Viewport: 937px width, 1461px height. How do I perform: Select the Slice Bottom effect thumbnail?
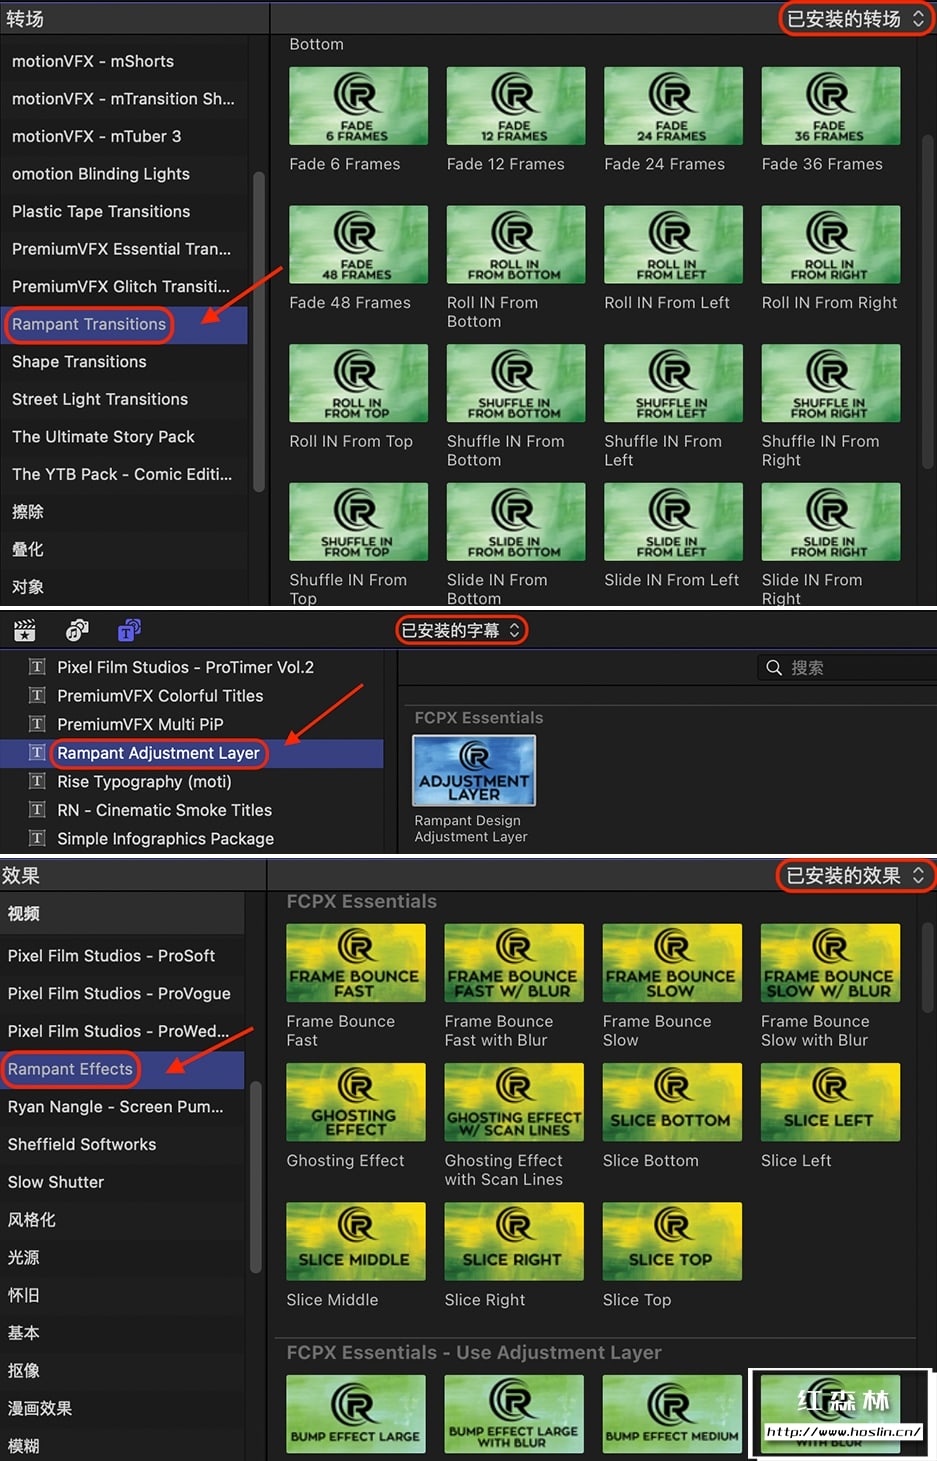pyautogui.click(x=672, y=1102)
